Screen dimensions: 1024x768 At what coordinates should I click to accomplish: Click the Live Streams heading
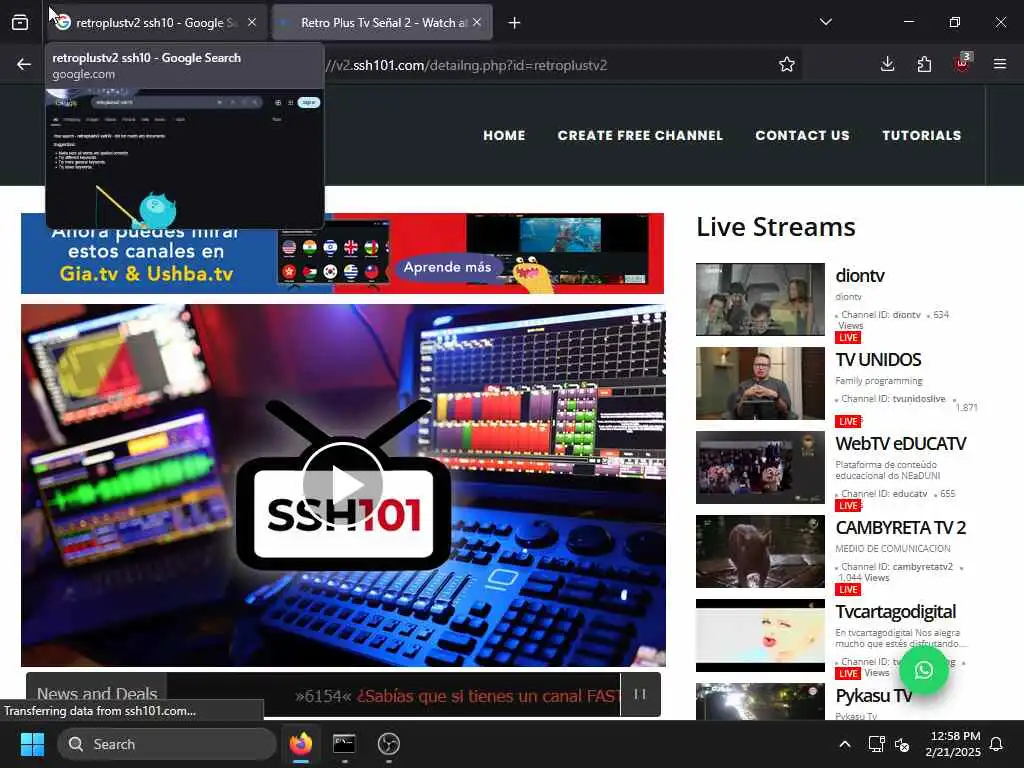(x=775, y=227)
